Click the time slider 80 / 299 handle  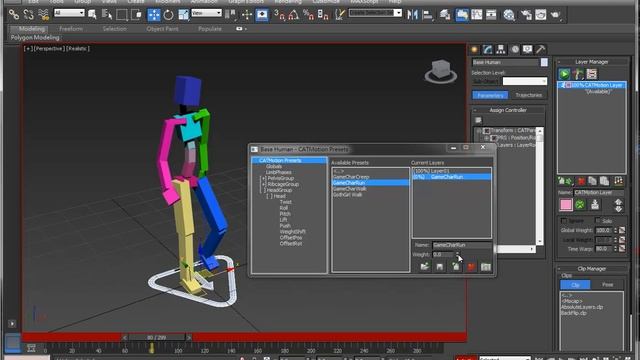[156, 338]
